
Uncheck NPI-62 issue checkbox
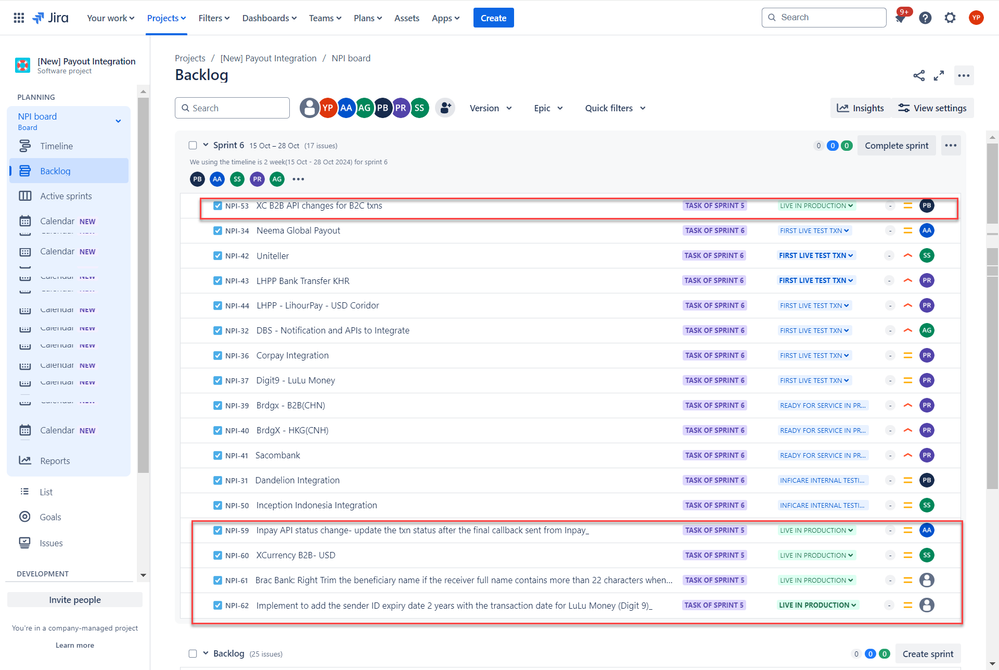(x=217, y=606)
